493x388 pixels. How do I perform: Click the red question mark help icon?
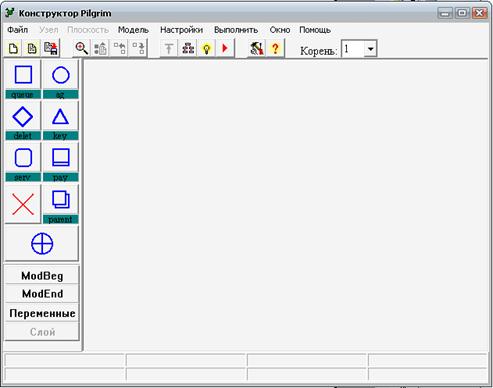pos(275,49)
